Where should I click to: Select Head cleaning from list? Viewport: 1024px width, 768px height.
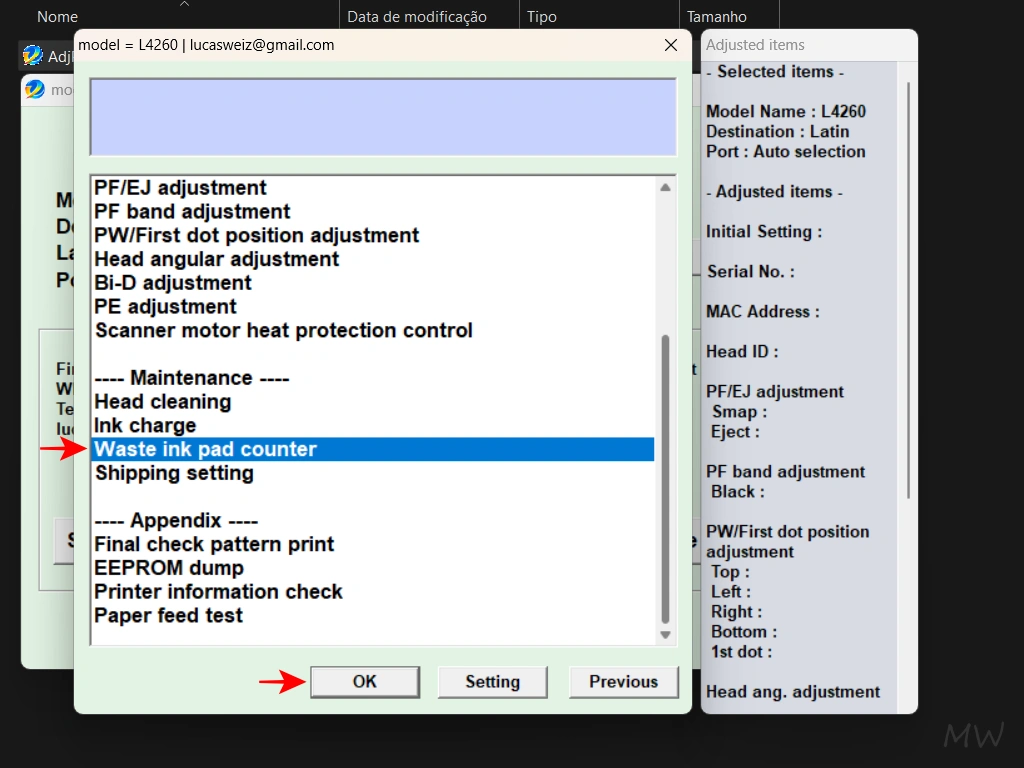(163, 402)
